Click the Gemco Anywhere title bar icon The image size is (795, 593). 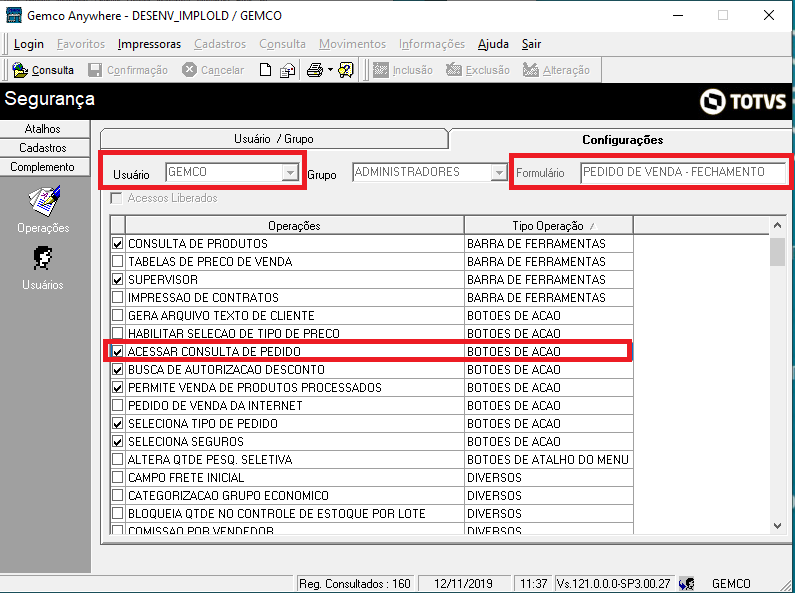14,15
